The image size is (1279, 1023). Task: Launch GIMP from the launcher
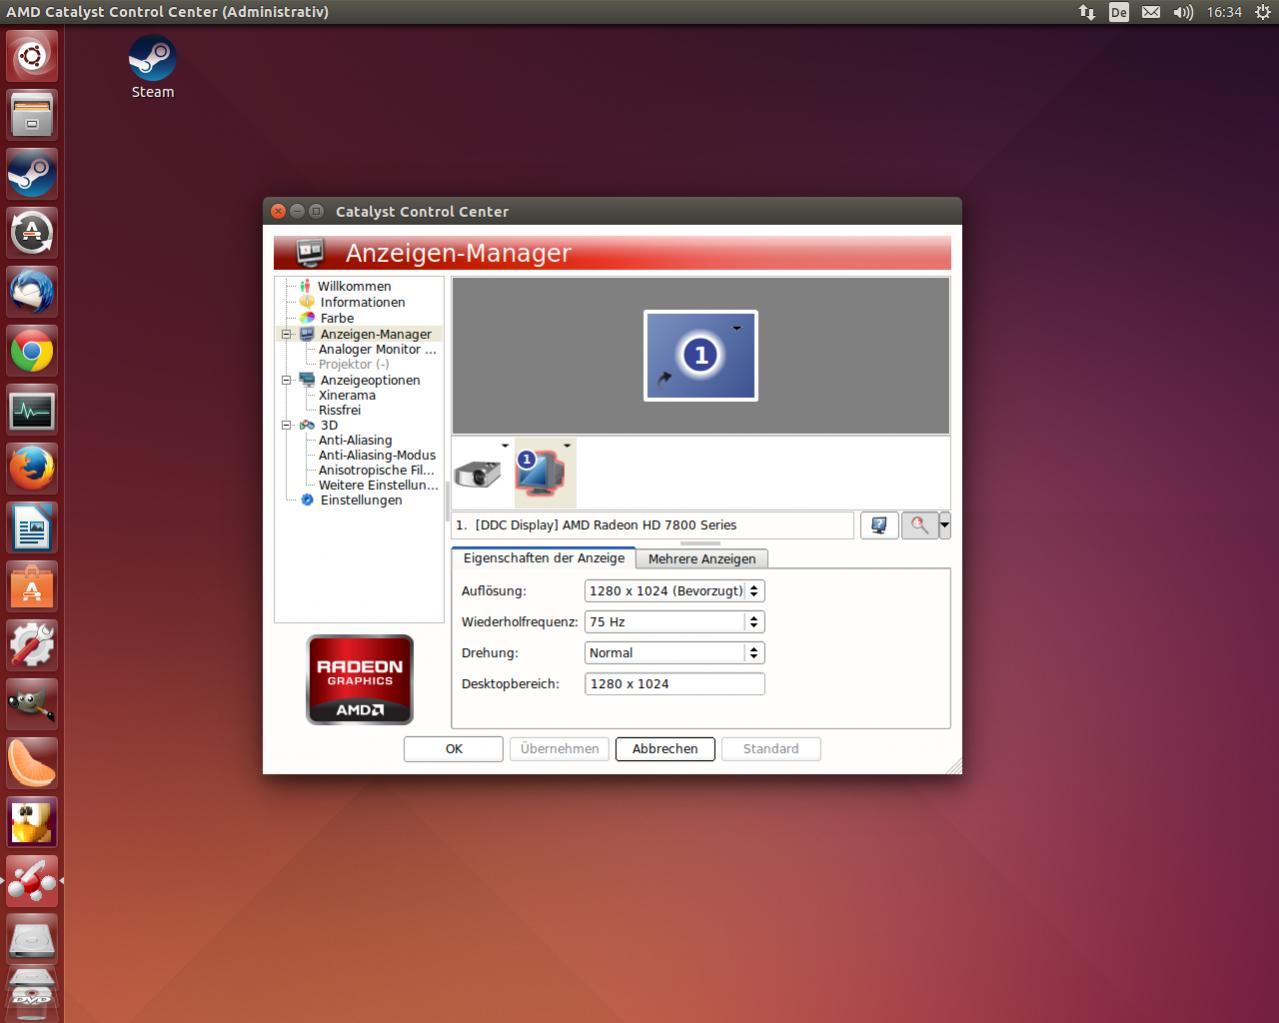(32, 705)
